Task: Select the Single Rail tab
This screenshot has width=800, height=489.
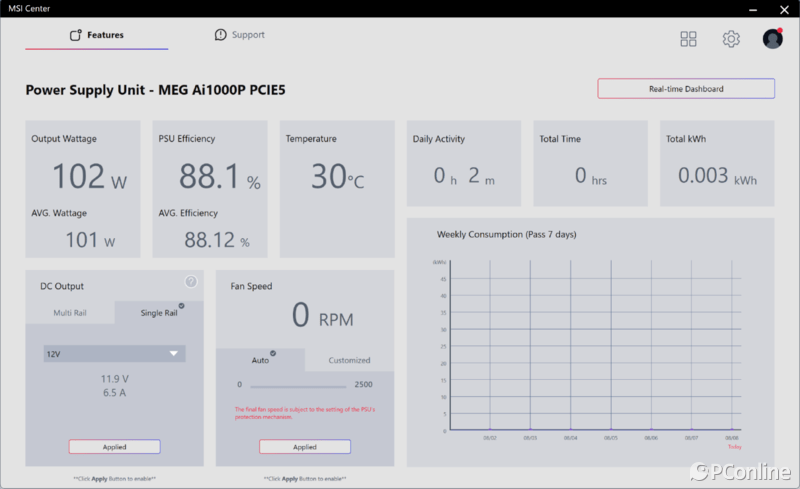Action: tap(159, 312)
